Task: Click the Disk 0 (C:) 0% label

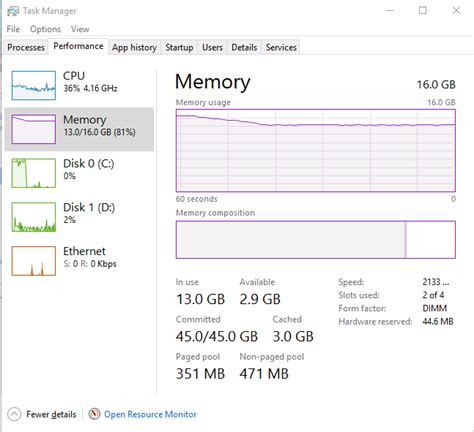Action: pos(89,169)
